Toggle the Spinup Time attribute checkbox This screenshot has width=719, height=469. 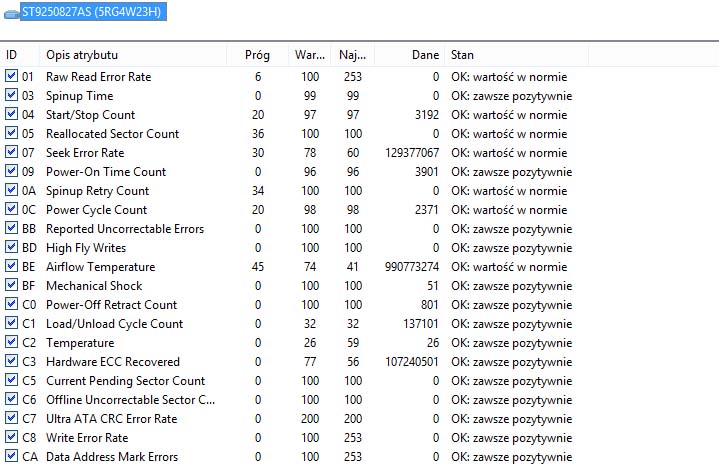[x=11, y=95]
